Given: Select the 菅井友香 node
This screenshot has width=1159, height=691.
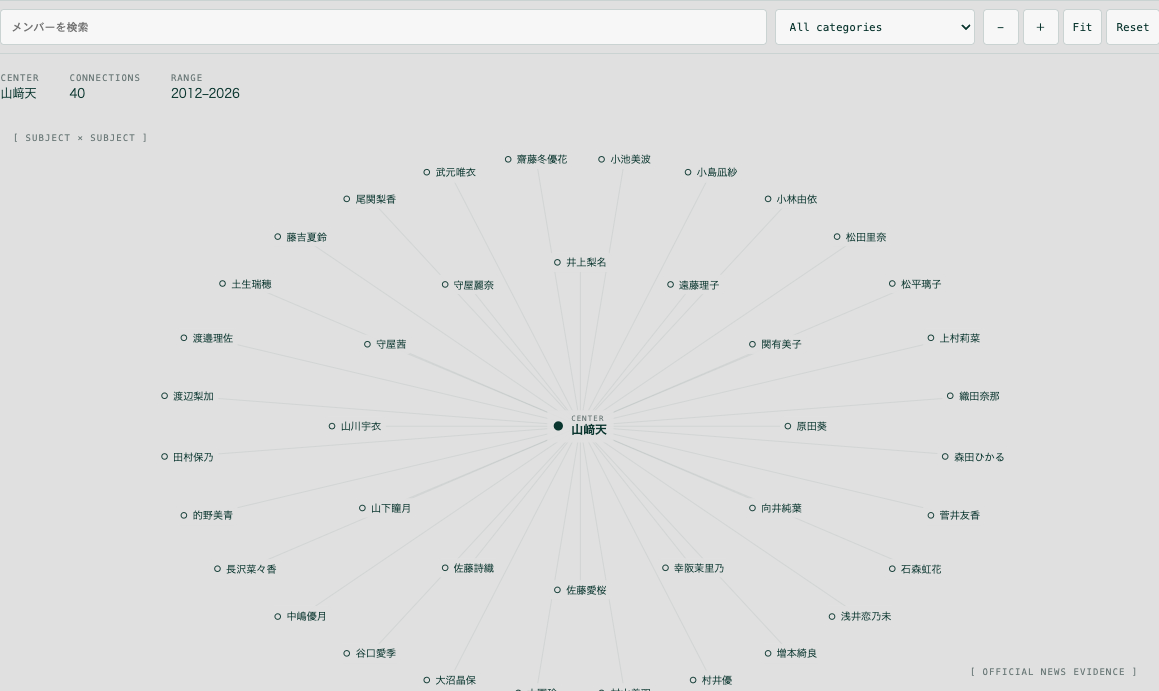Looking at the screenshot, I should [954, 515].
